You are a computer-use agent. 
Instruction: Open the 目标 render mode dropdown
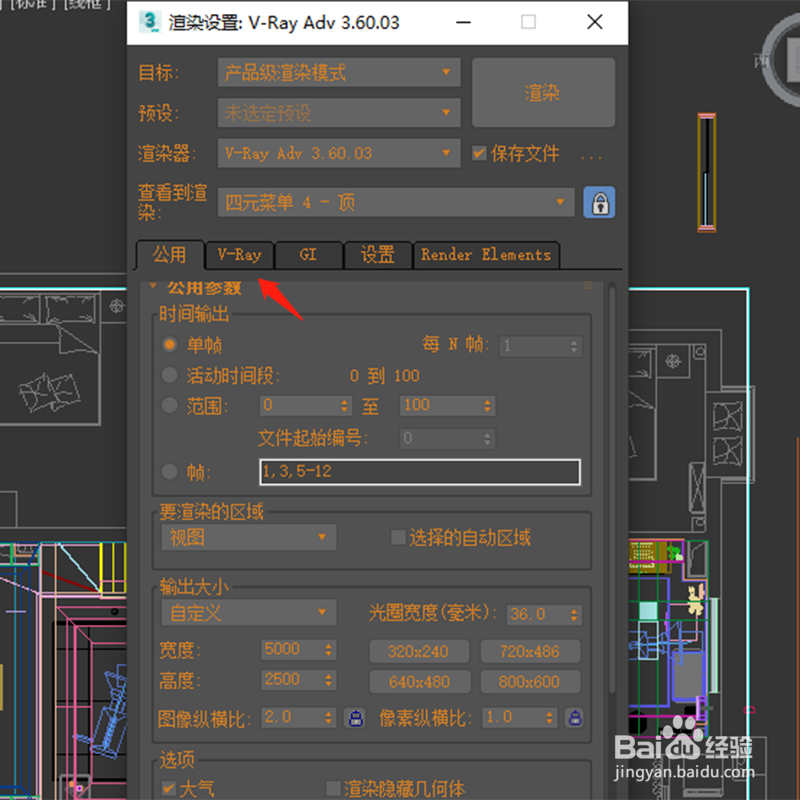339,72
